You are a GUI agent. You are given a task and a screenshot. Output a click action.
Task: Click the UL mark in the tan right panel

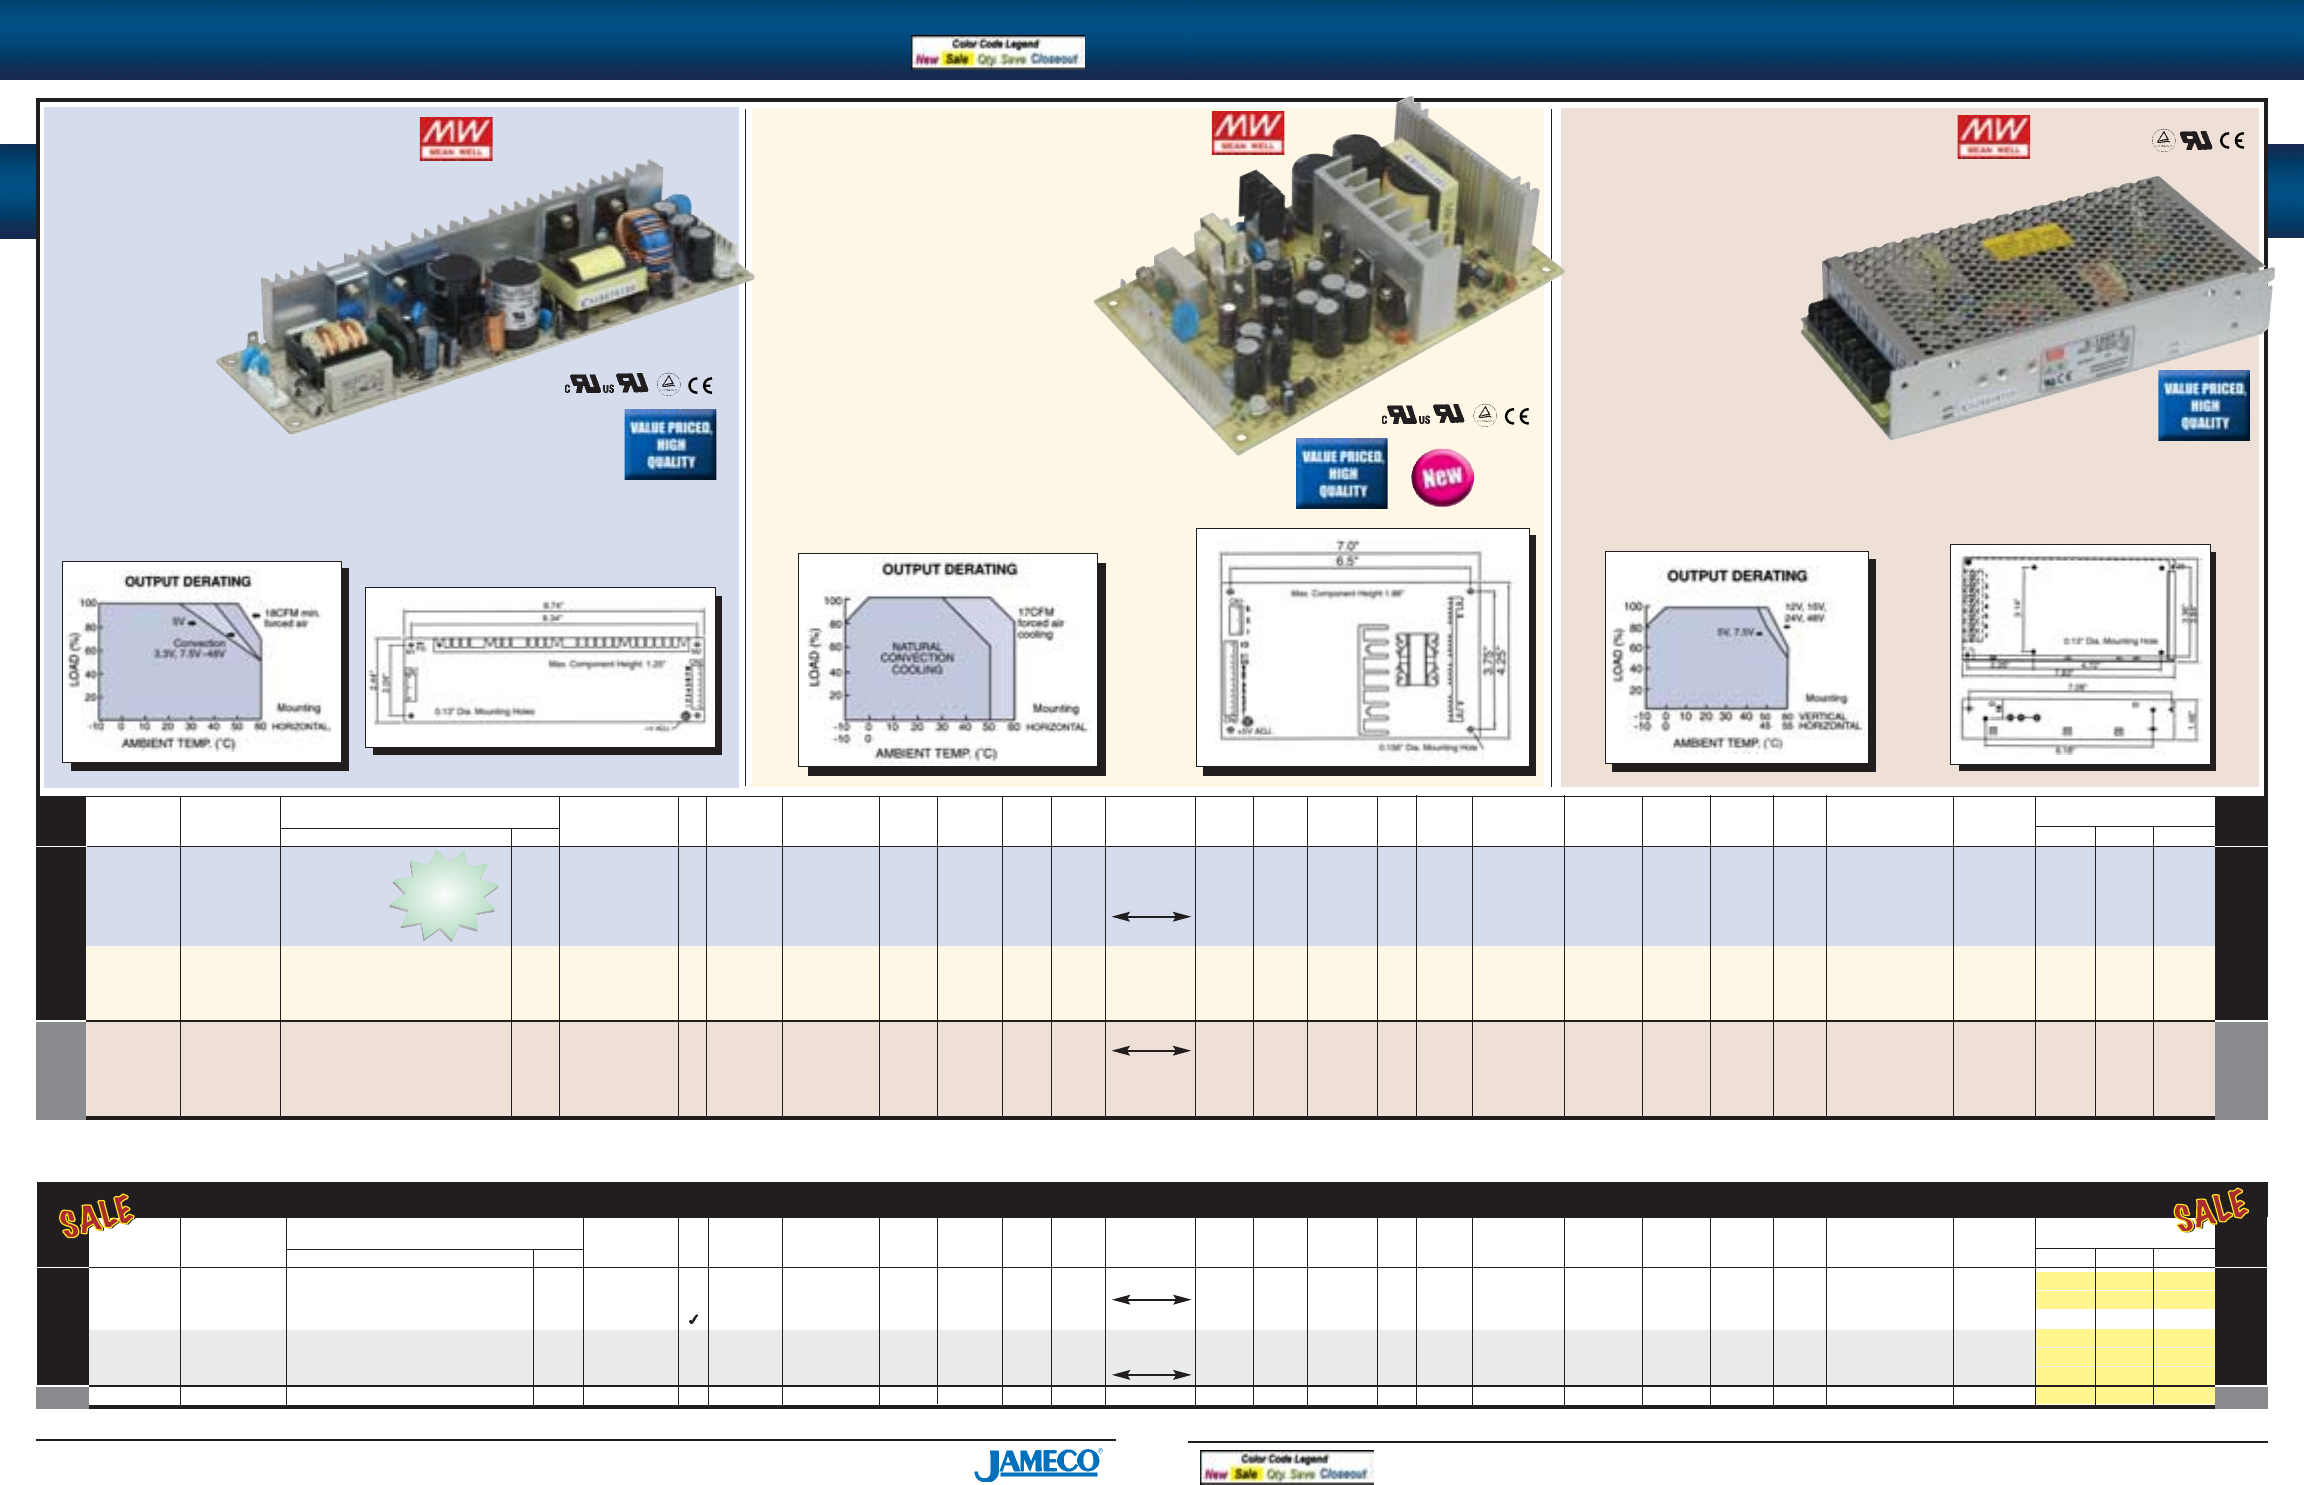pos(2197,141)
